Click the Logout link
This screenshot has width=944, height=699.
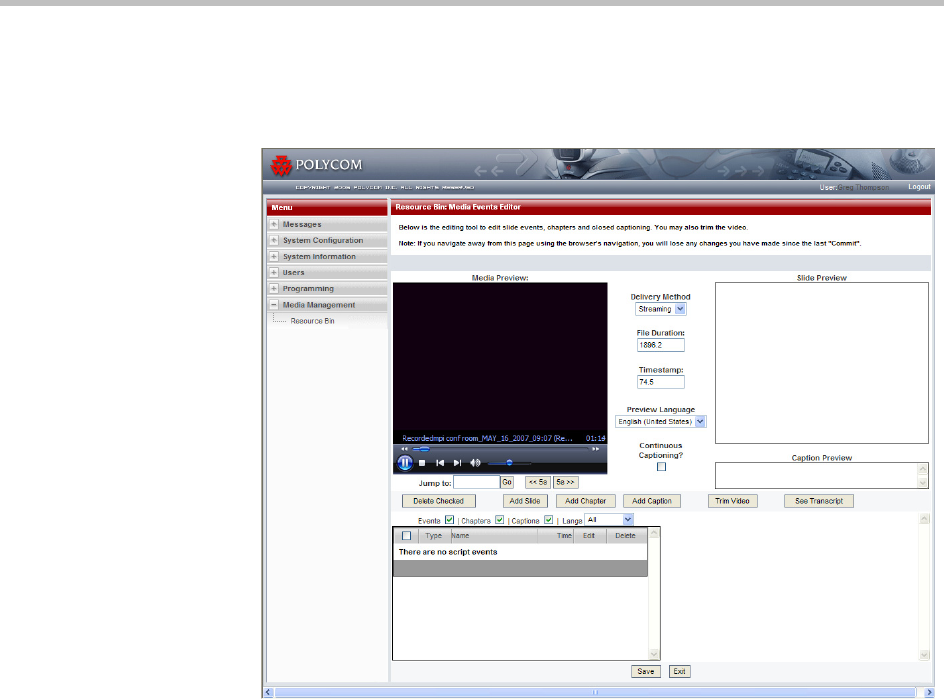[x=919, y=187]
